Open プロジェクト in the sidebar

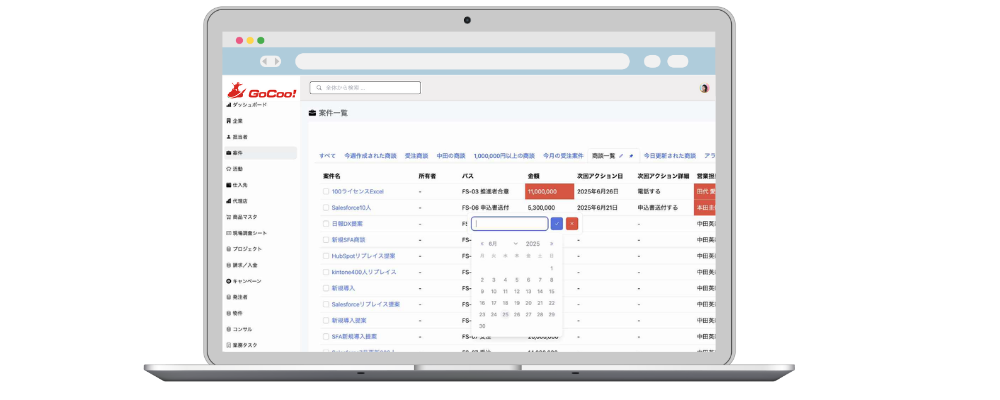[x=244, y=249]
